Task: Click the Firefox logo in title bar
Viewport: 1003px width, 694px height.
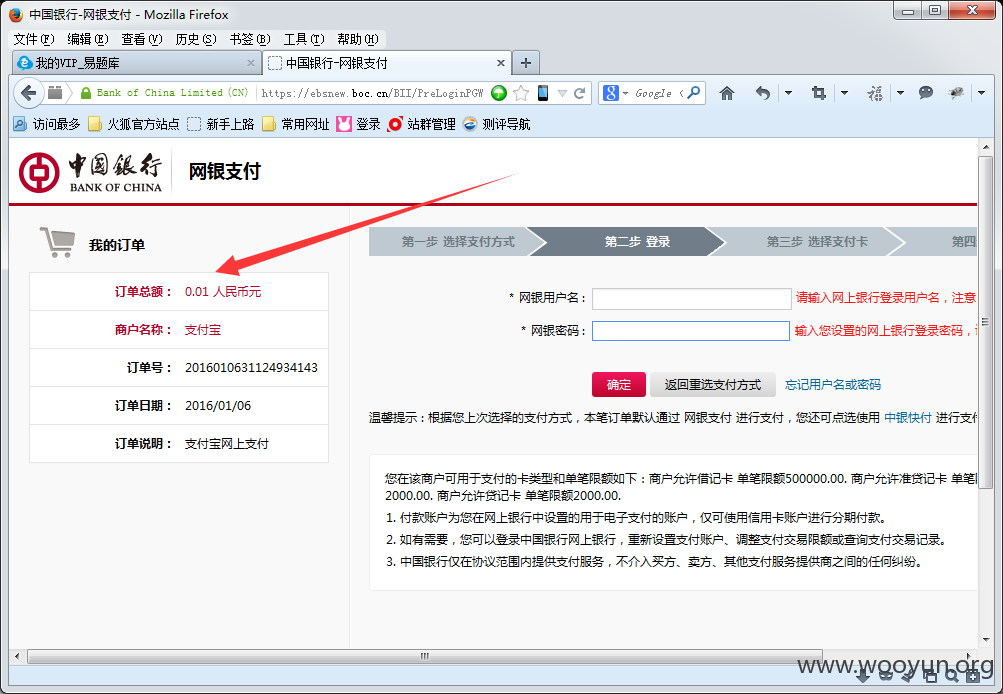Action: pos(16,14)
